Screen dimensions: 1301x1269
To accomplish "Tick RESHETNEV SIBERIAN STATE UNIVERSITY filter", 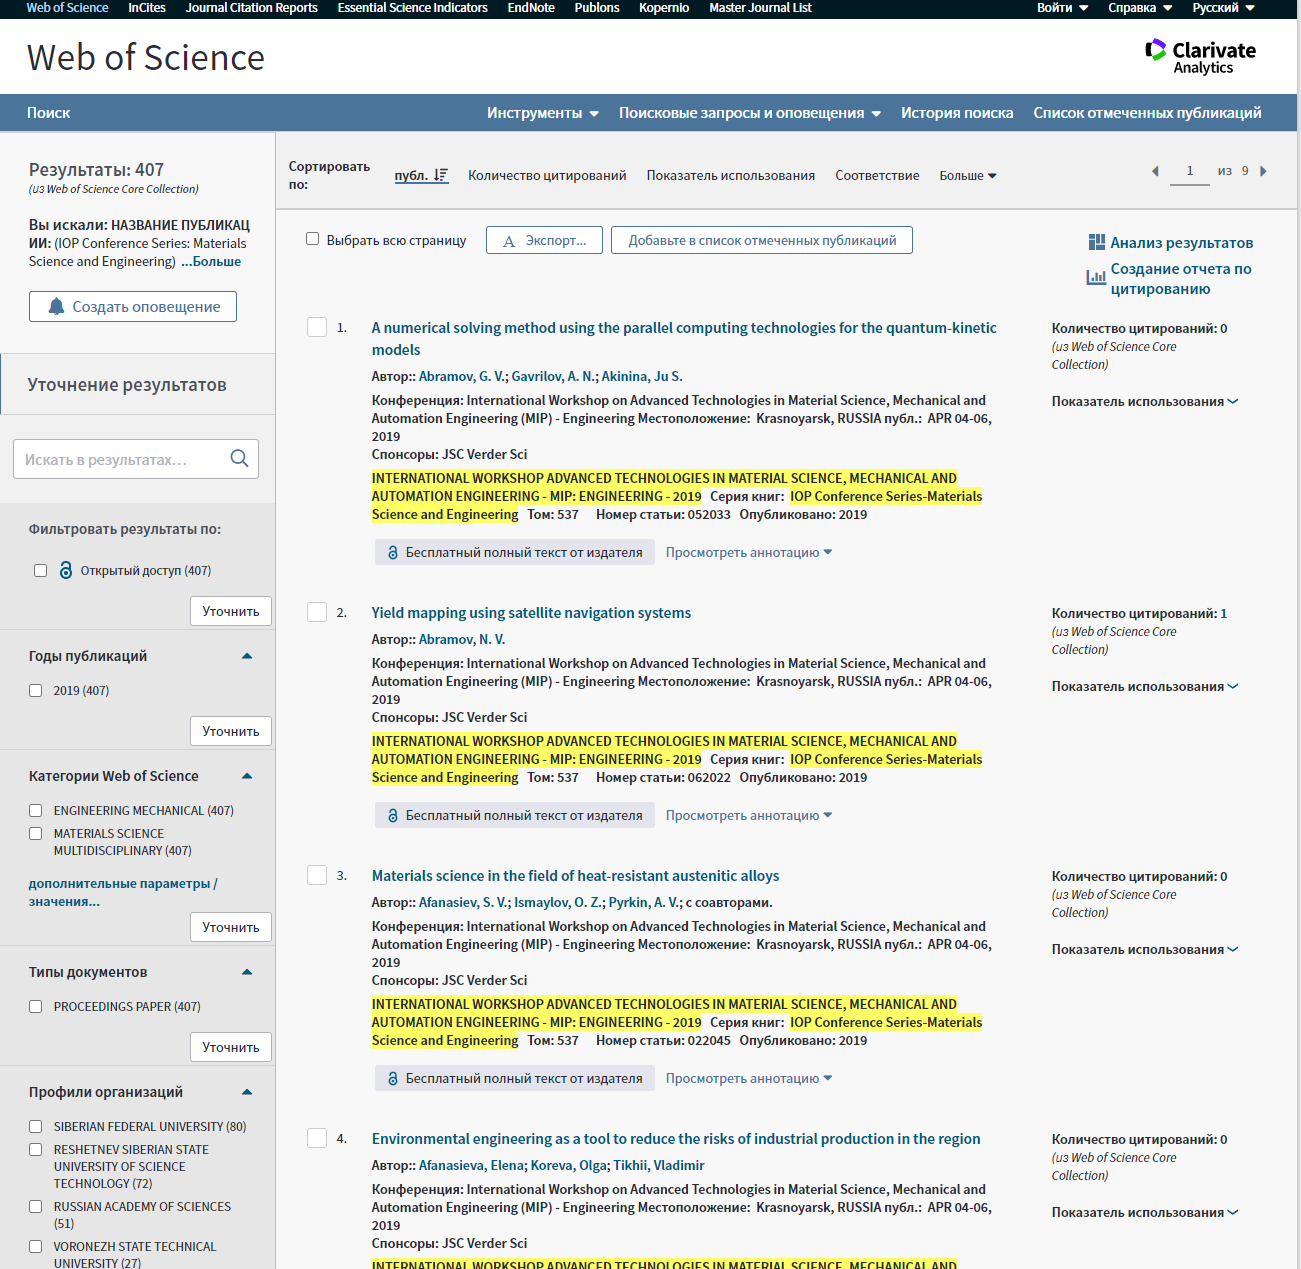I will coord(36,1149).
